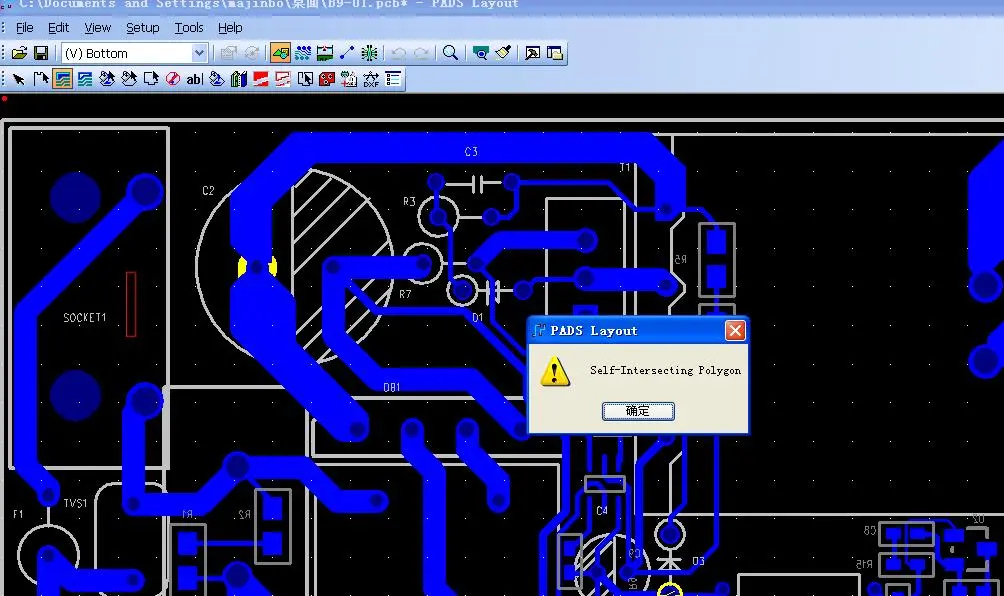Click the red dice-like icon in drafting toolbar

tap(327, 79)
